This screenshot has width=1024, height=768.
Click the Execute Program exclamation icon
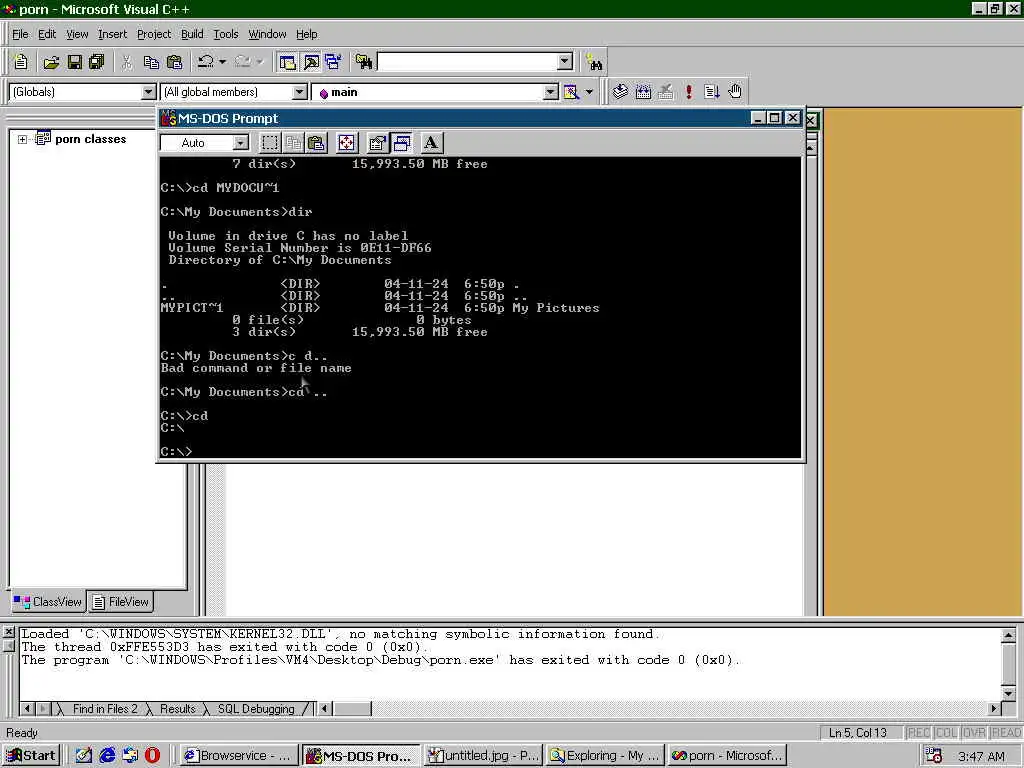click(x=689, y=92)
